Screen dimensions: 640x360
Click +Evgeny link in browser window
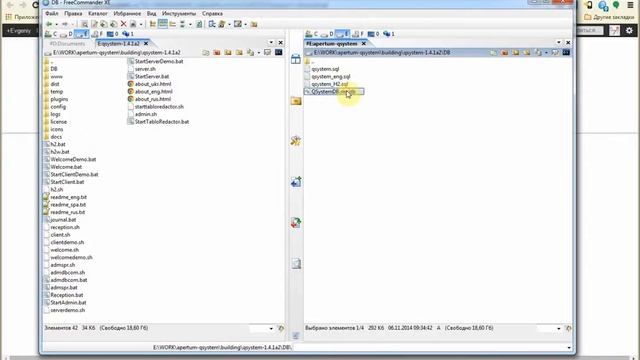(19, 31)
